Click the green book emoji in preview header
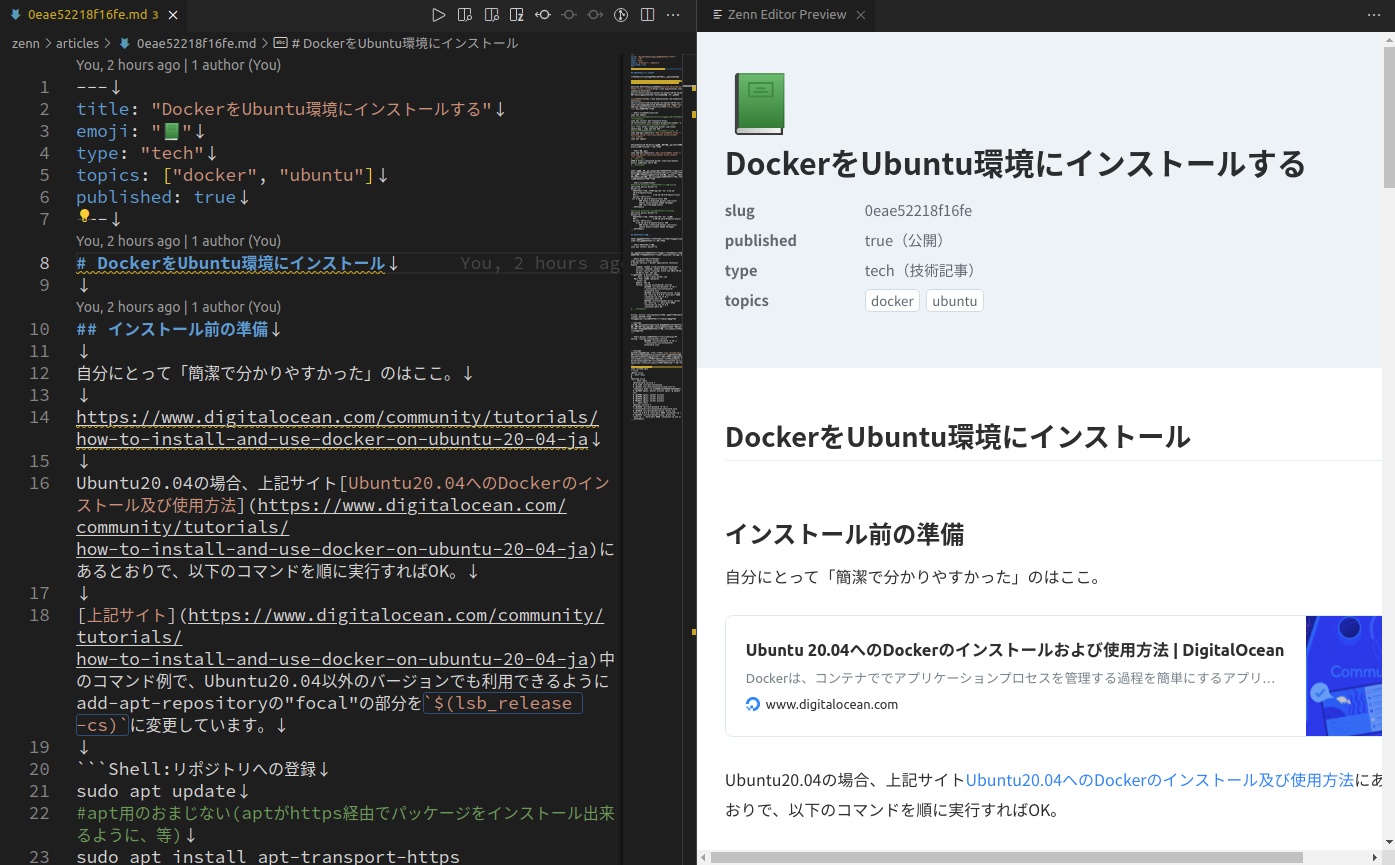Screen dimensions: 1395x865 (759, 104)
